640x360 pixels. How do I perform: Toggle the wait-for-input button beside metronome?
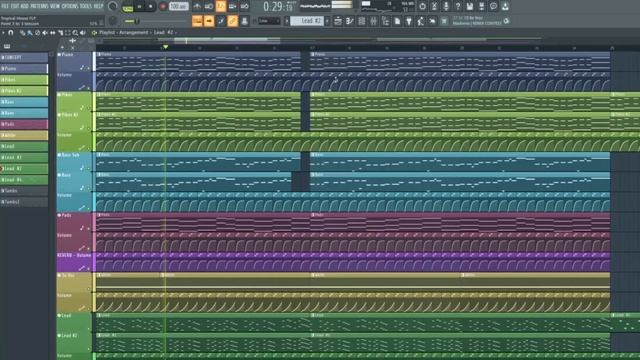point(209,6)
